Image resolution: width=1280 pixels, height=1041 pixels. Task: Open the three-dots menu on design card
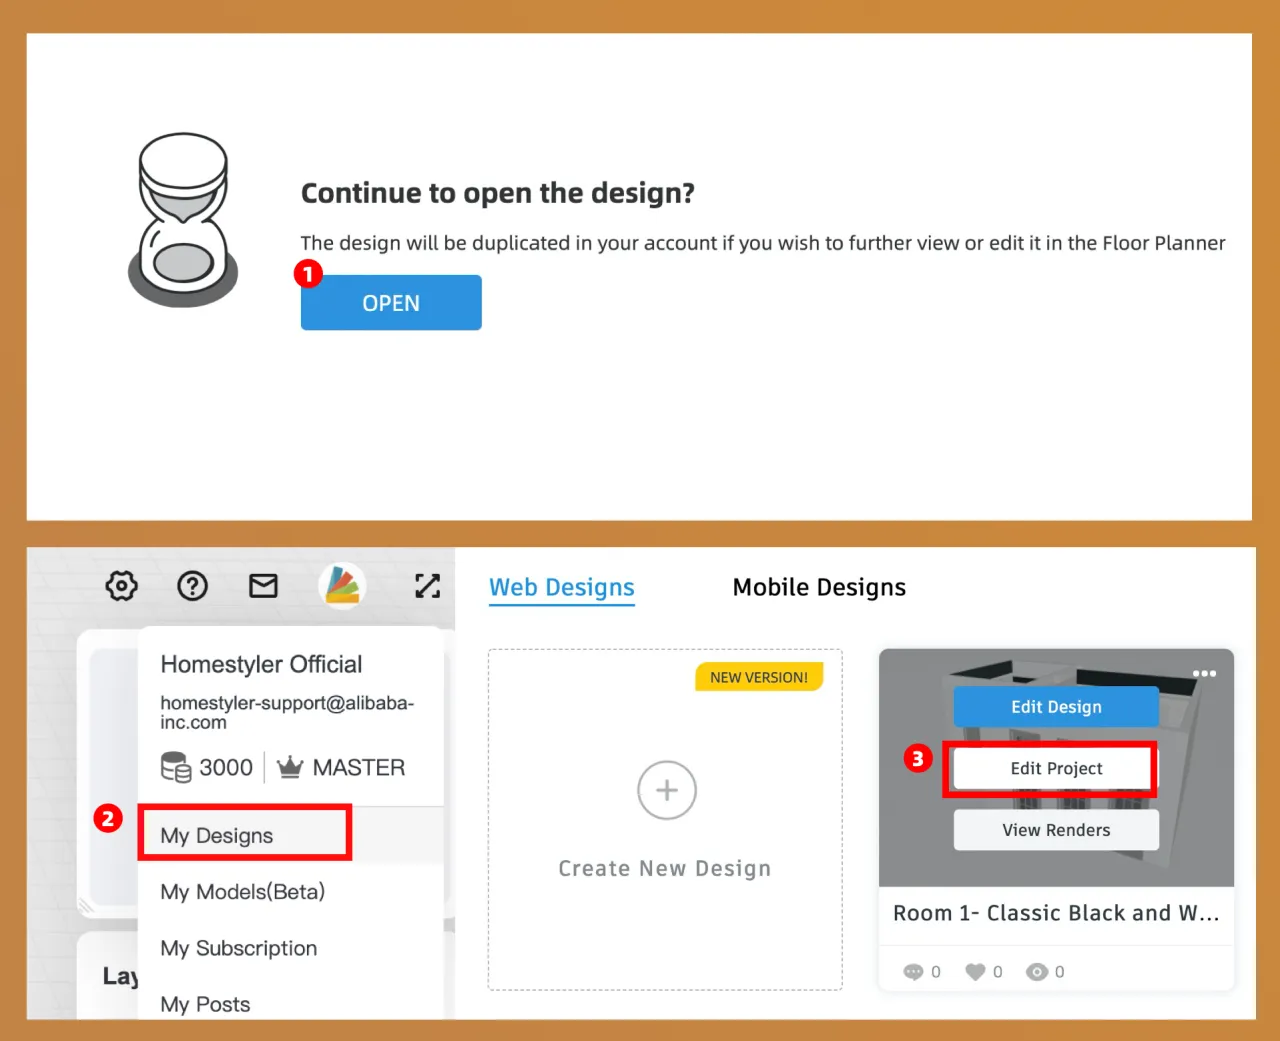pos(1204,673)
